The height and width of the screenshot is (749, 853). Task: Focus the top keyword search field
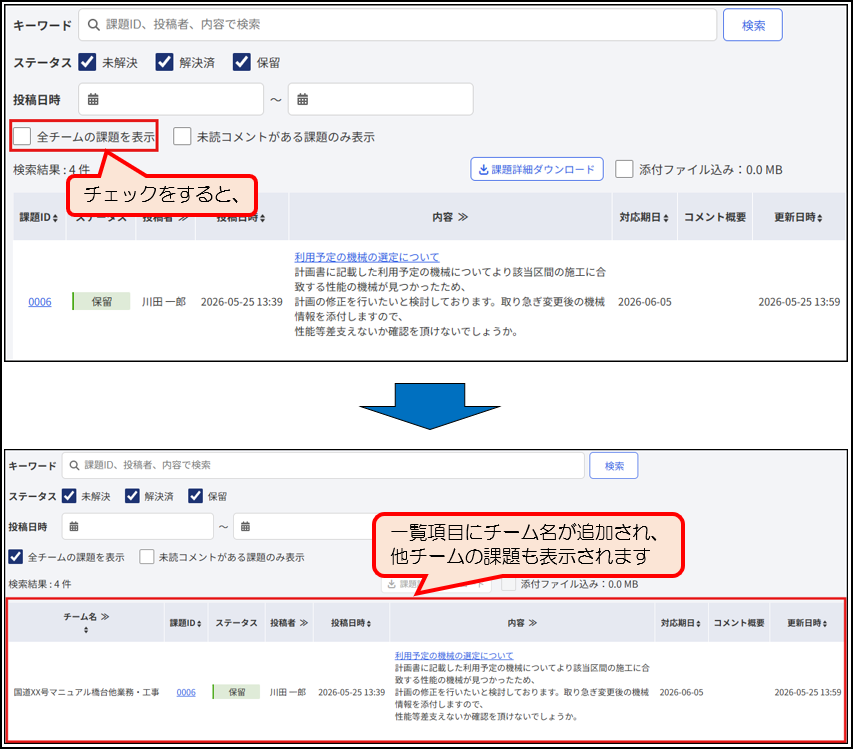tap(398, 25)
